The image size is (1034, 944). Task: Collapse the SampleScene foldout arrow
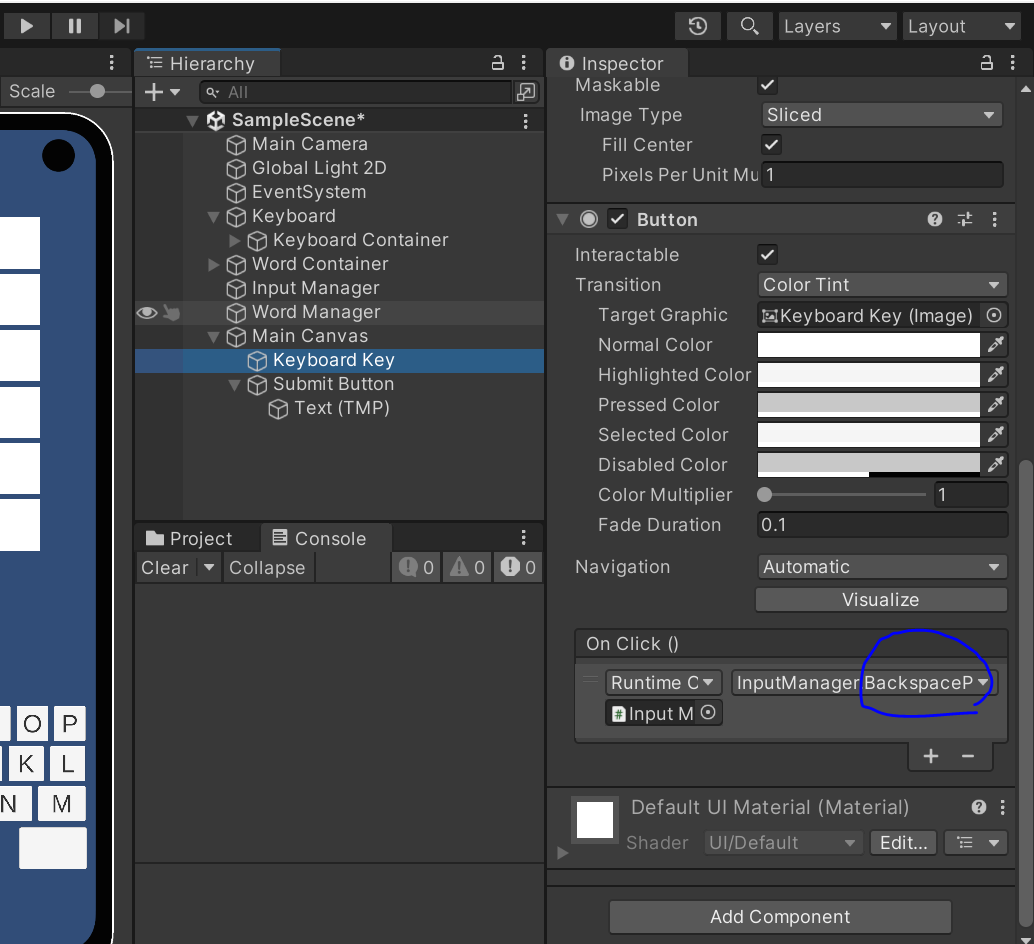[193, 121]
